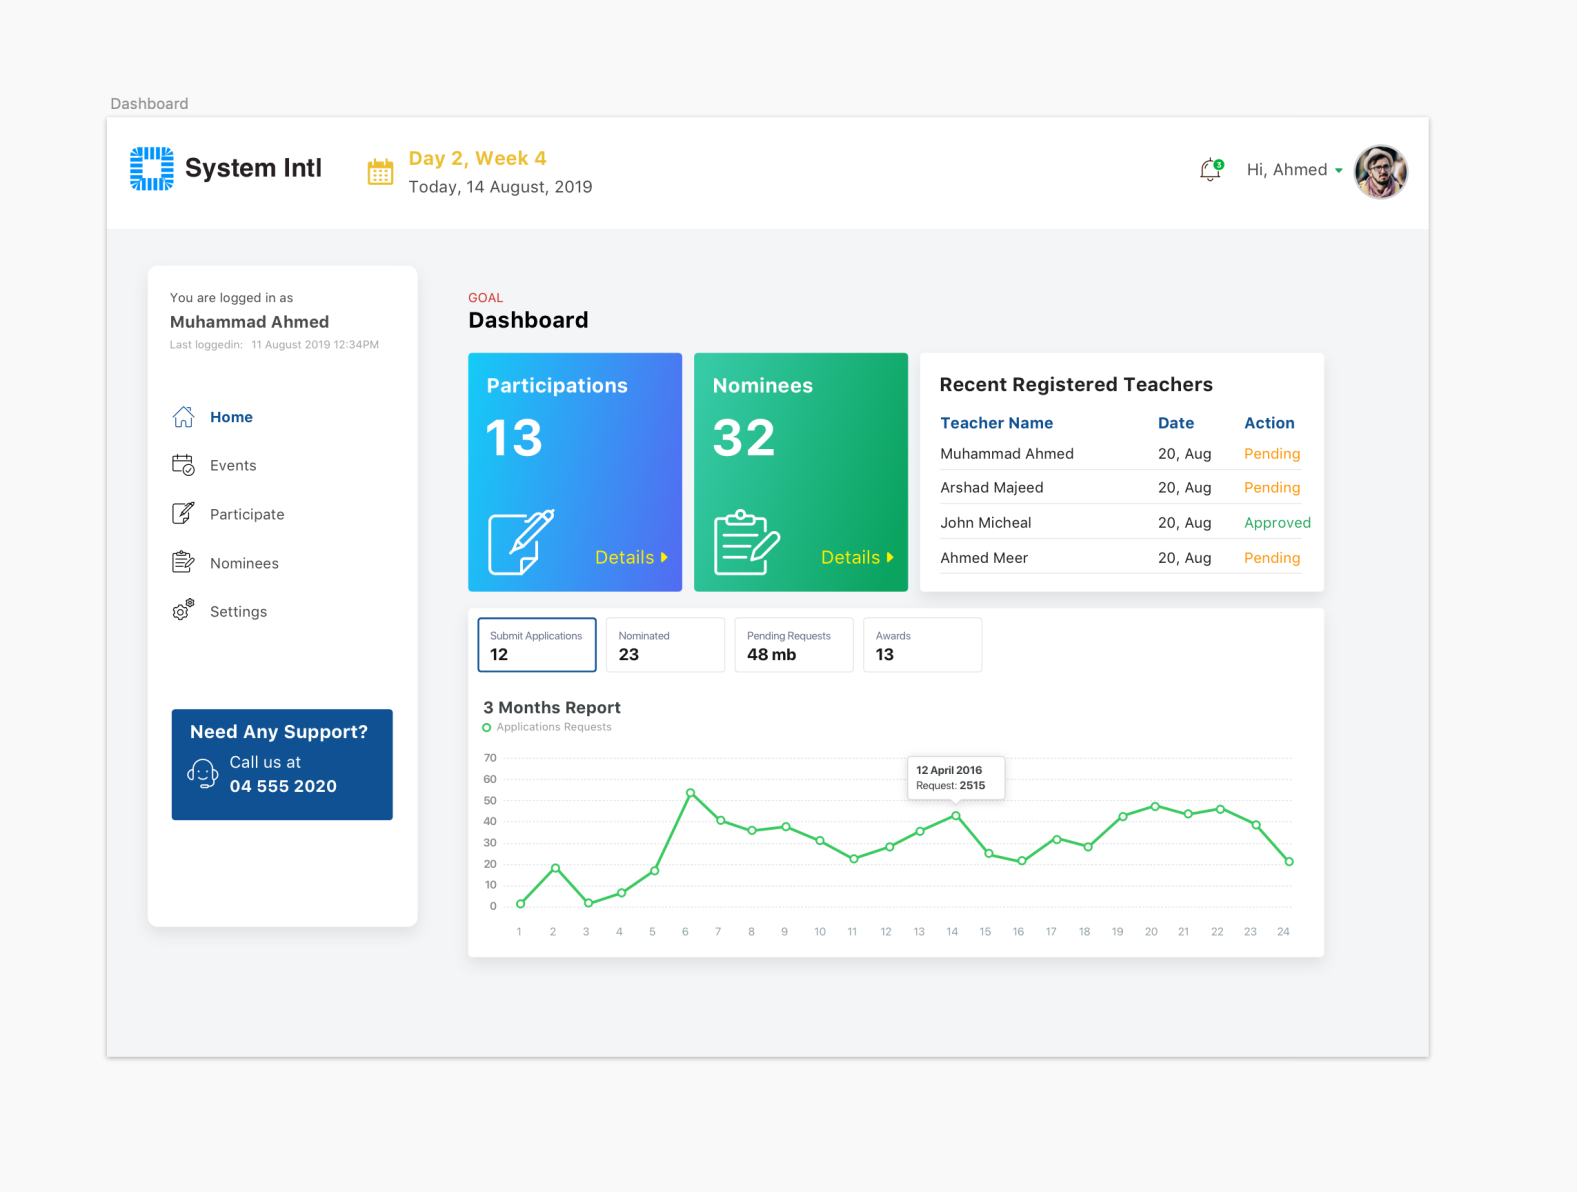Select the Awards tab

click(x=922, y=645)
